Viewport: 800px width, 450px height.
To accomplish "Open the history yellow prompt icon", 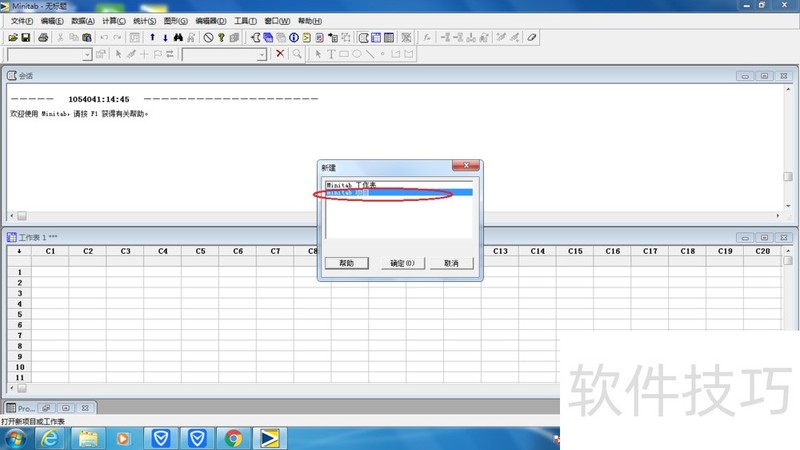I will [307, 38].
